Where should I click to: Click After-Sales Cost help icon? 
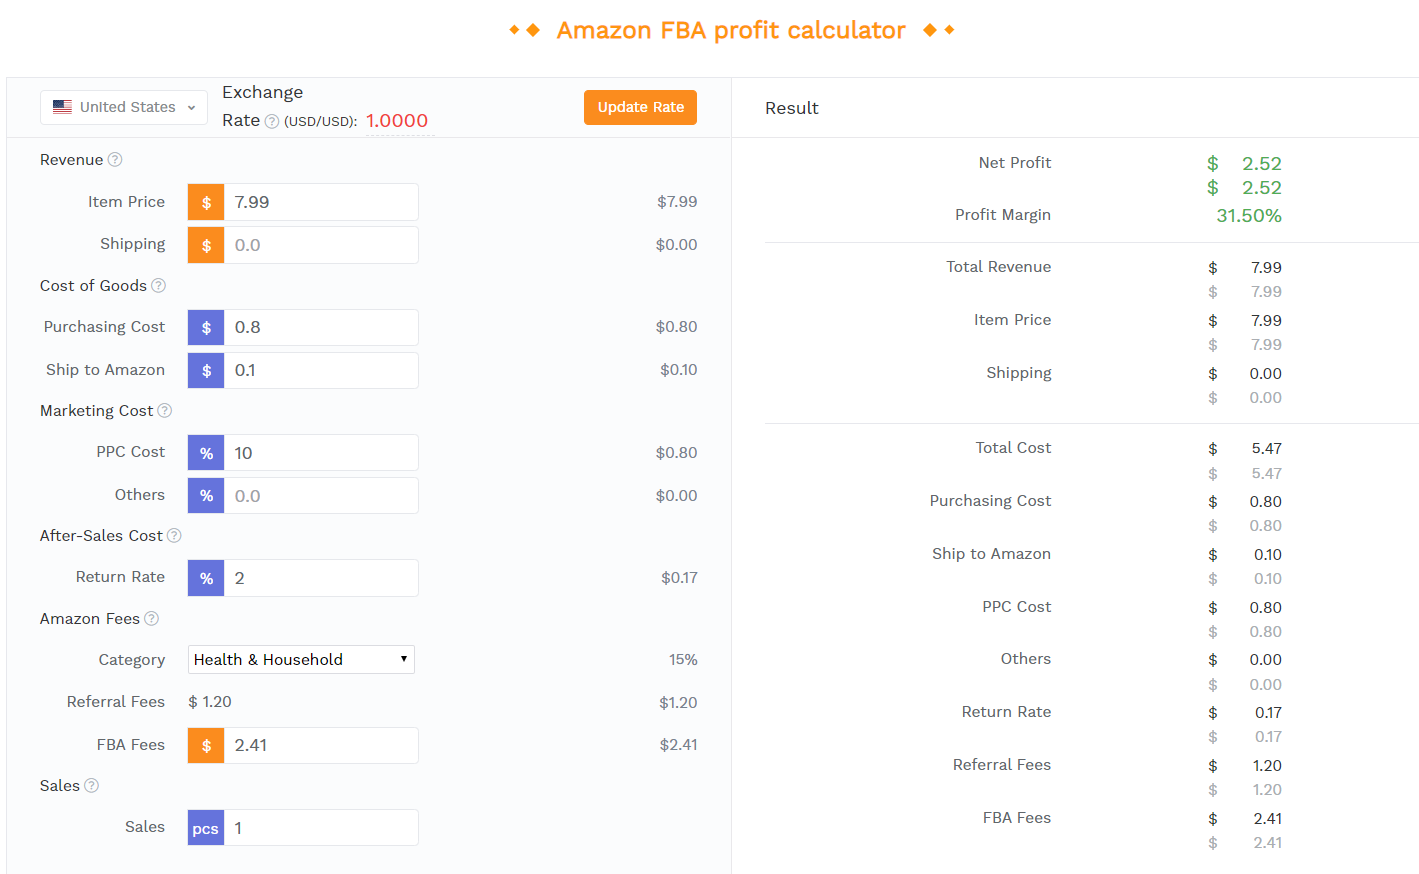click(x=174, y=536)
